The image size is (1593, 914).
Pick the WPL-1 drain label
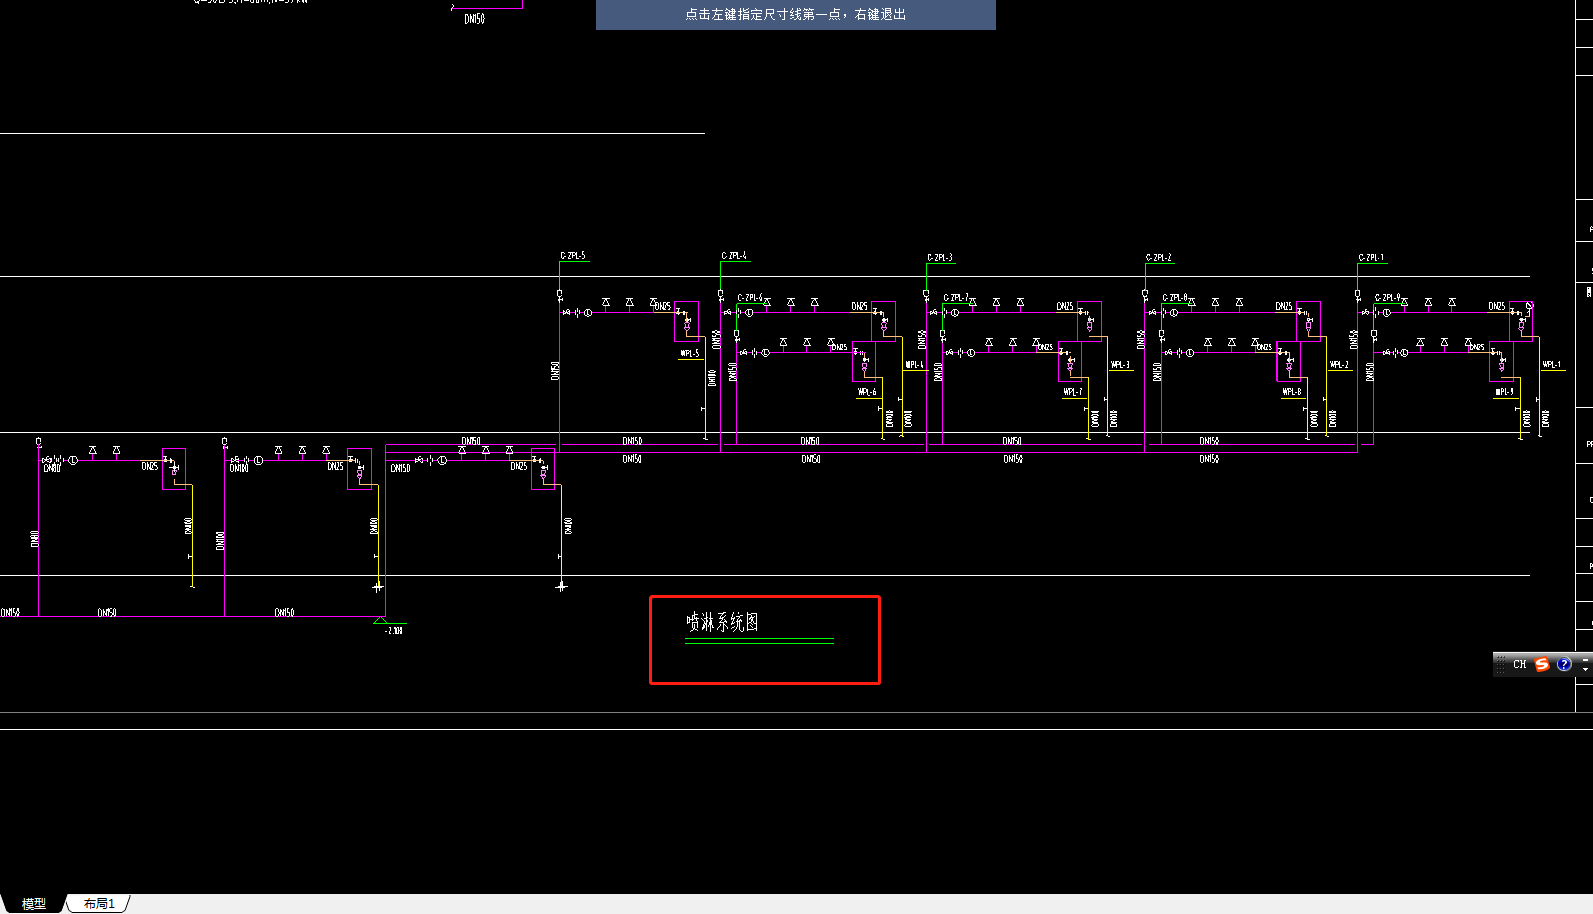pos(1552,365)
